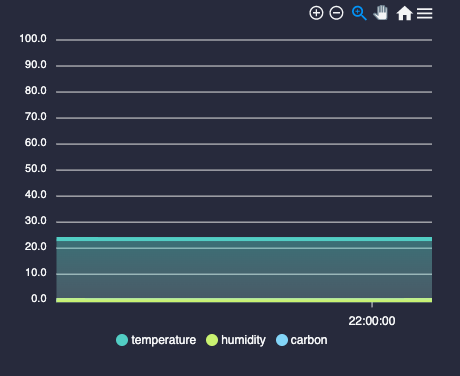Click the 60.0 y-axis label

pos(36,143)
